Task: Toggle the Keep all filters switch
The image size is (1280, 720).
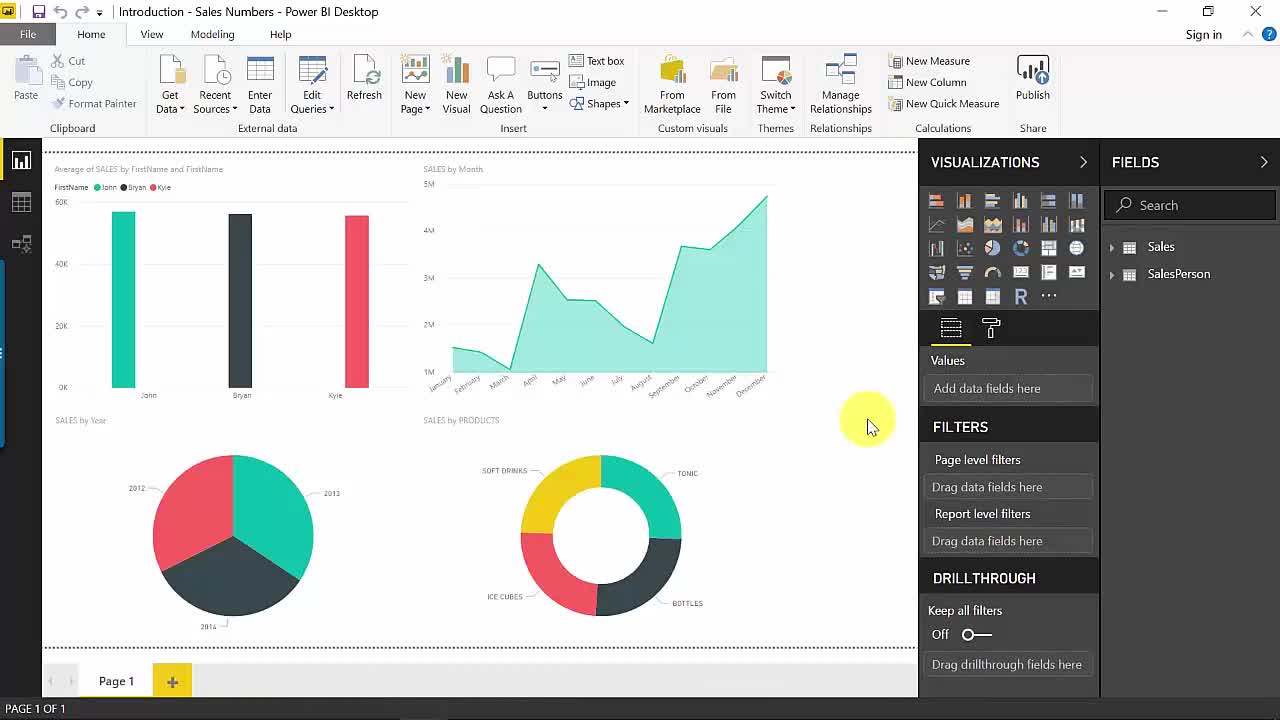Action: [x=976, y=634]
